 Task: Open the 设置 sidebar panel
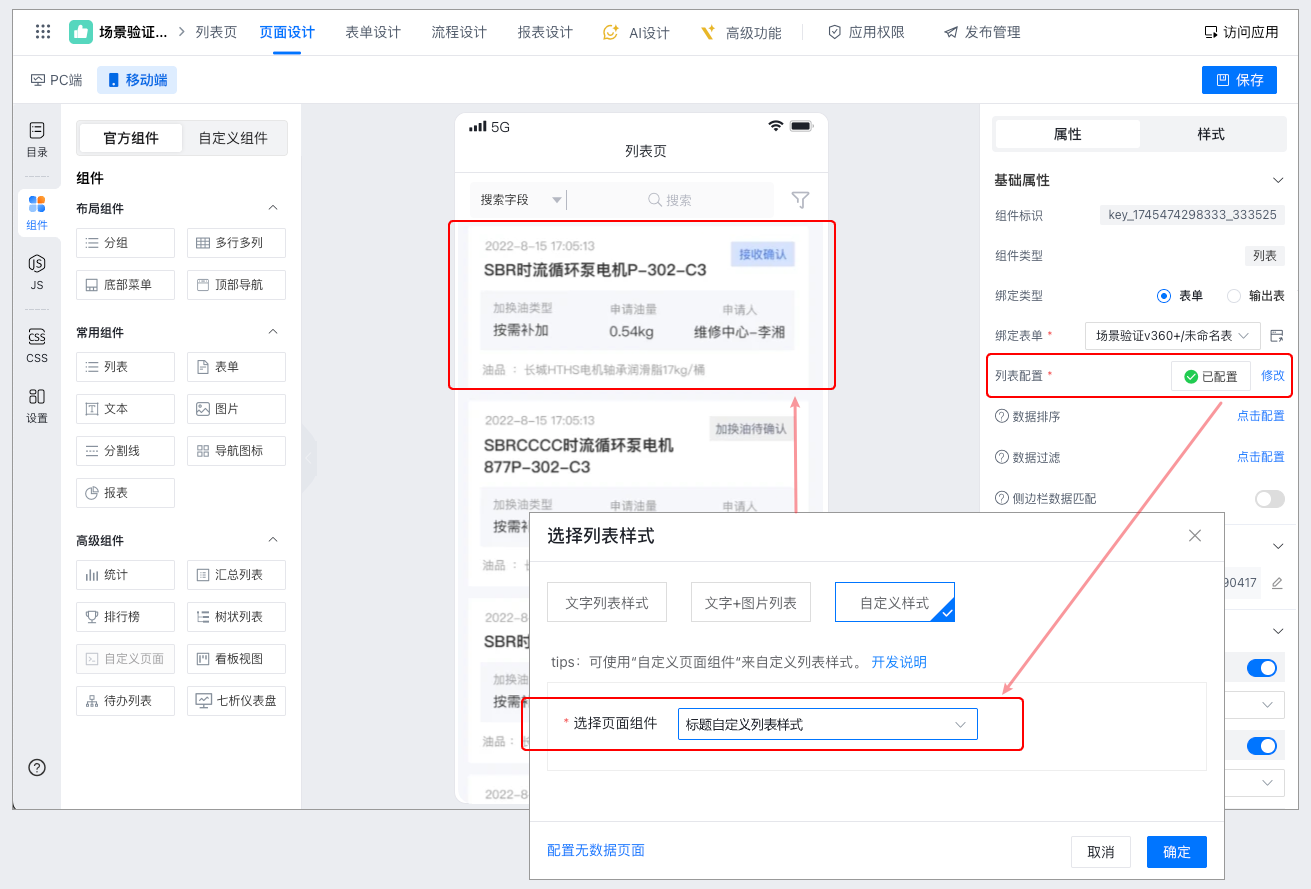coord(37,406)
